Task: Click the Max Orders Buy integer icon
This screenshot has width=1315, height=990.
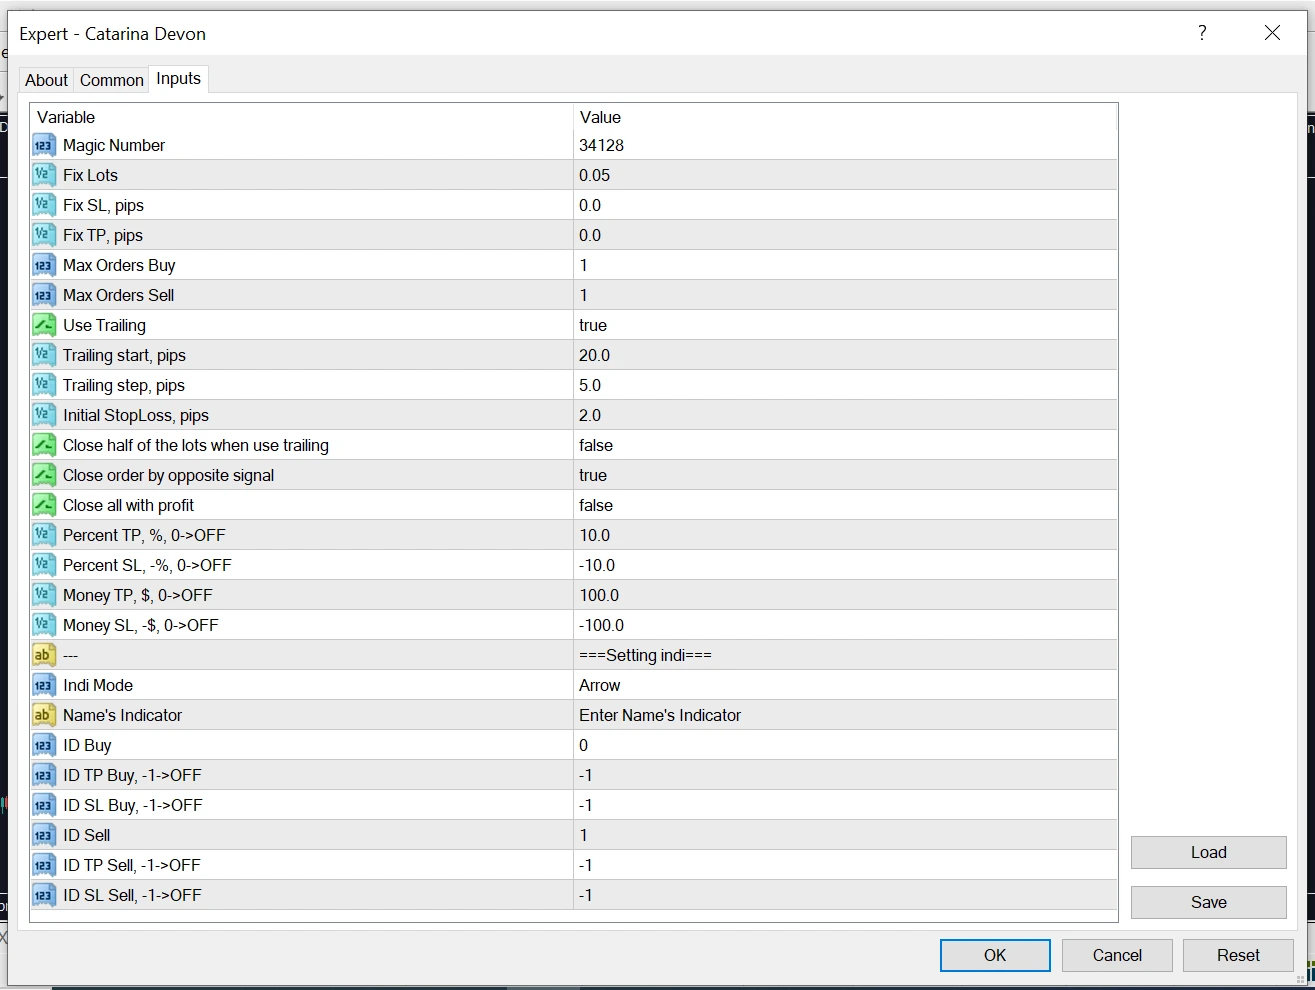Action: pos(43,265)
